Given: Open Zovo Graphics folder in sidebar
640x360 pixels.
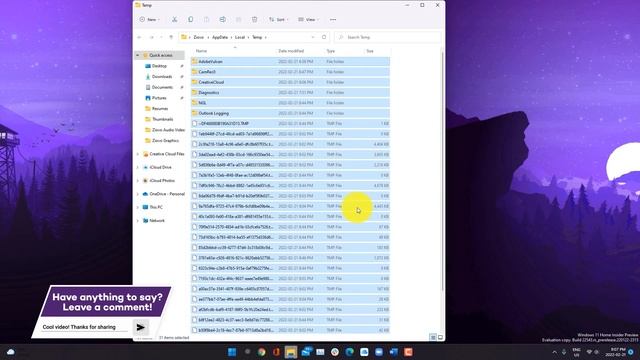Looking at the screenshot, I should coord(165,140).
